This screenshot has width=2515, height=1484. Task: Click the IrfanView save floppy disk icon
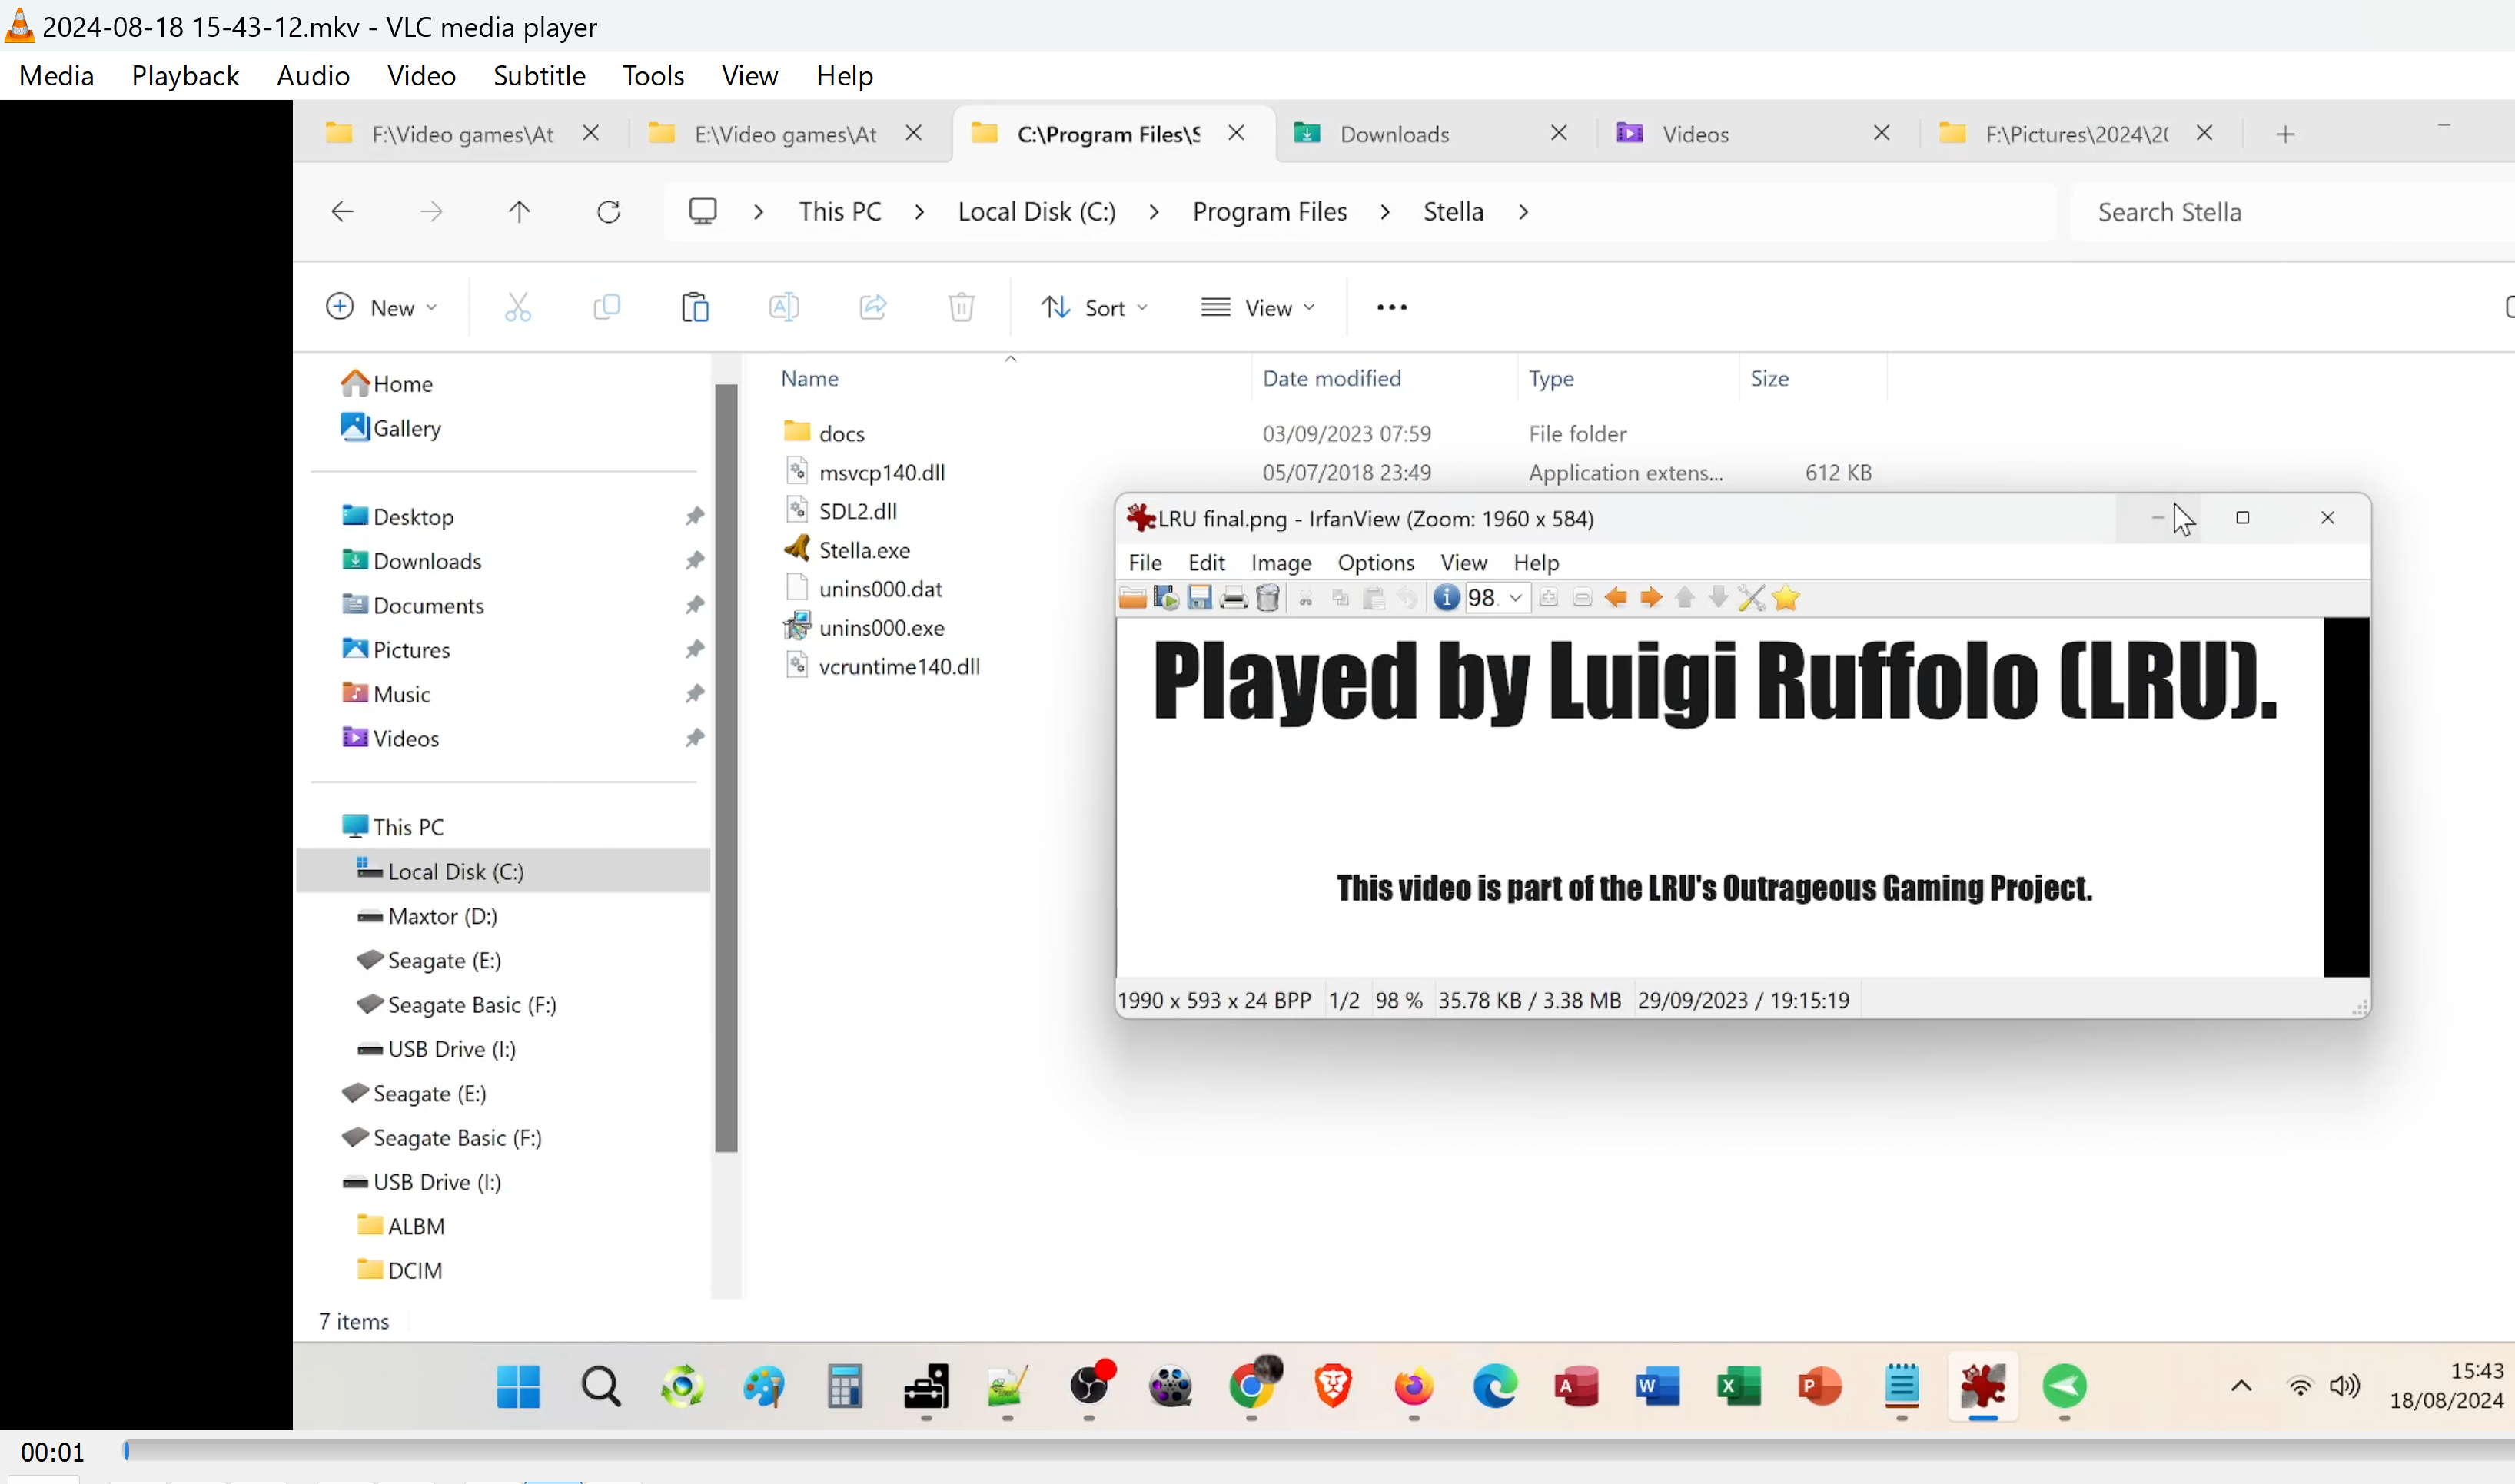1199,598
